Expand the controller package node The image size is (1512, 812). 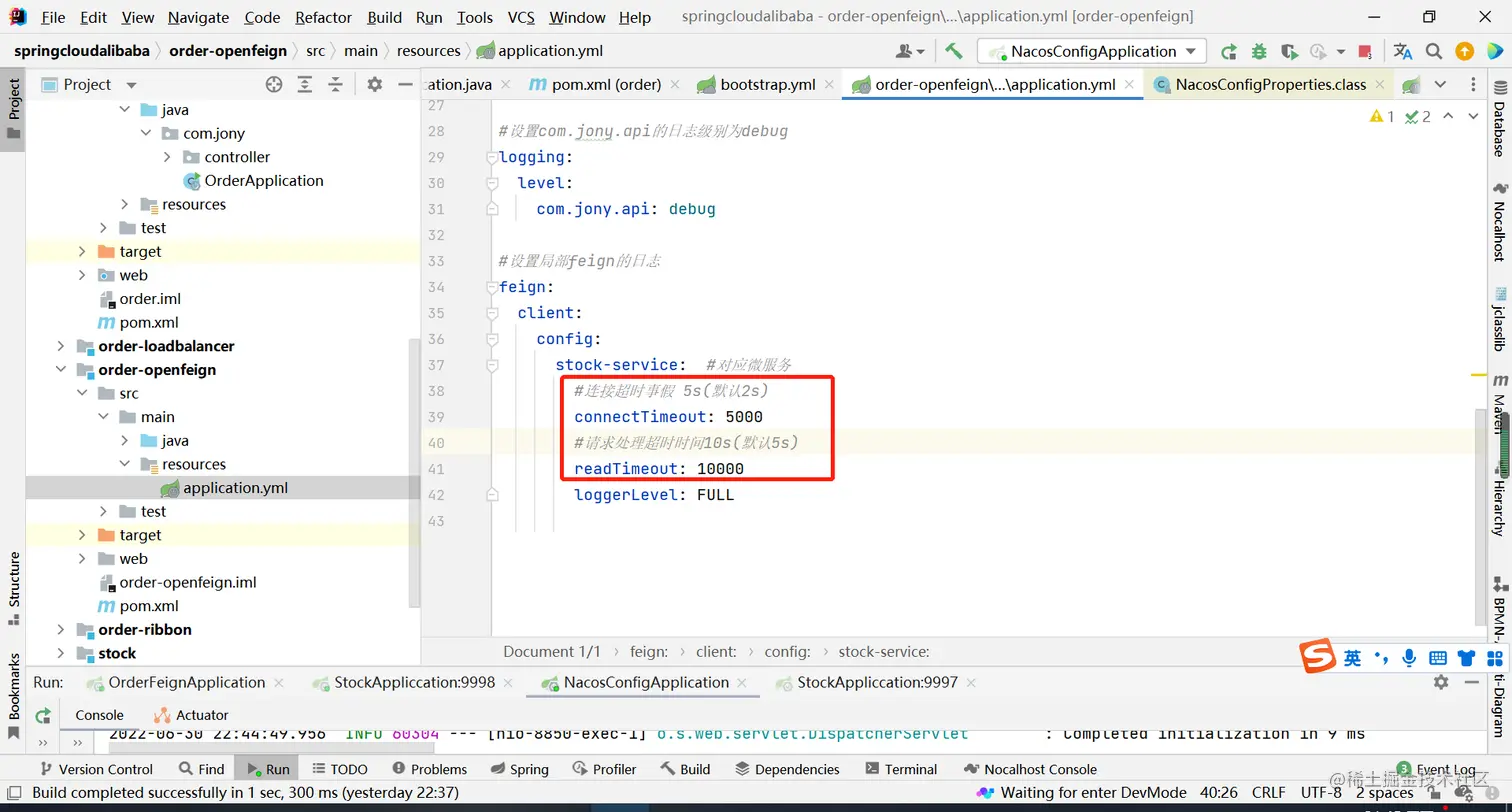(167, 157)
